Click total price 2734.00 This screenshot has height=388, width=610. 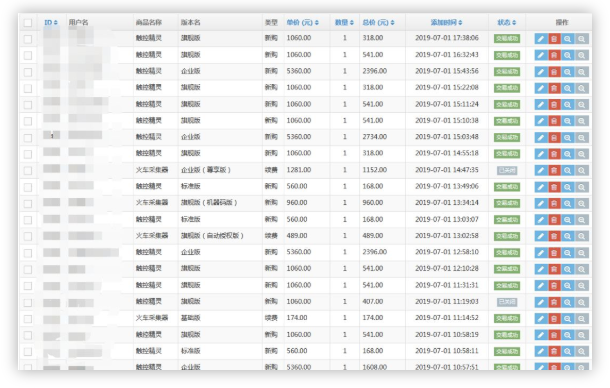coord(375,137)
